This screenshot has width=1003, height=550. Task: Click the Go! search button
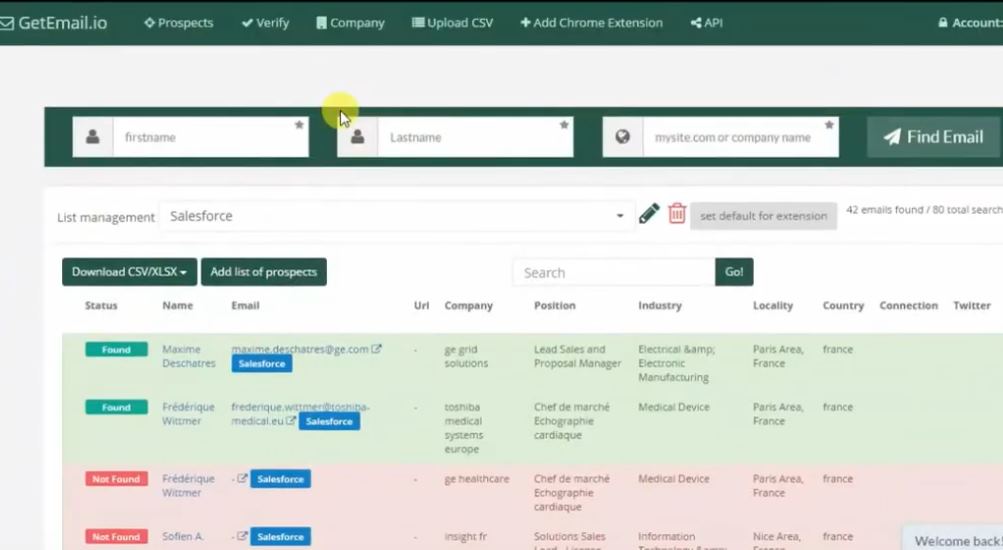pos(734,272)
